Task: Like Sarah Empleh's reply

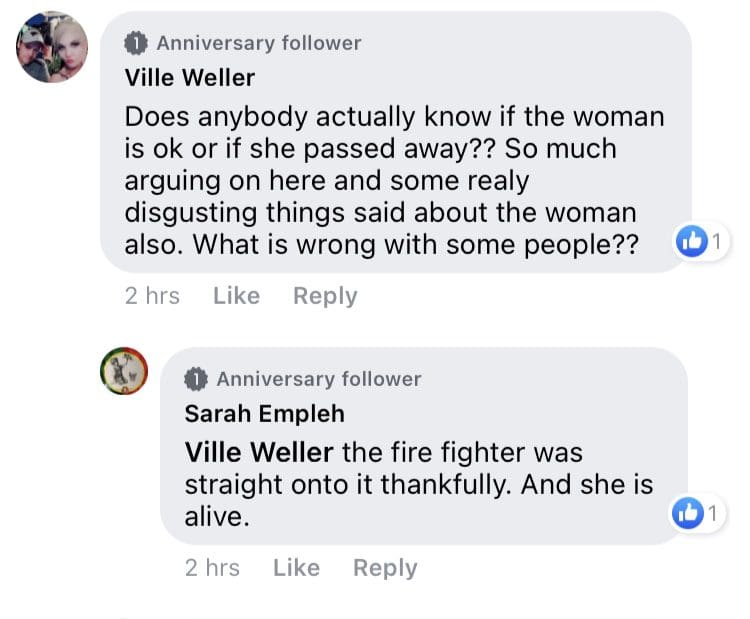Action: pyautogui.click(x=297, y=568)
